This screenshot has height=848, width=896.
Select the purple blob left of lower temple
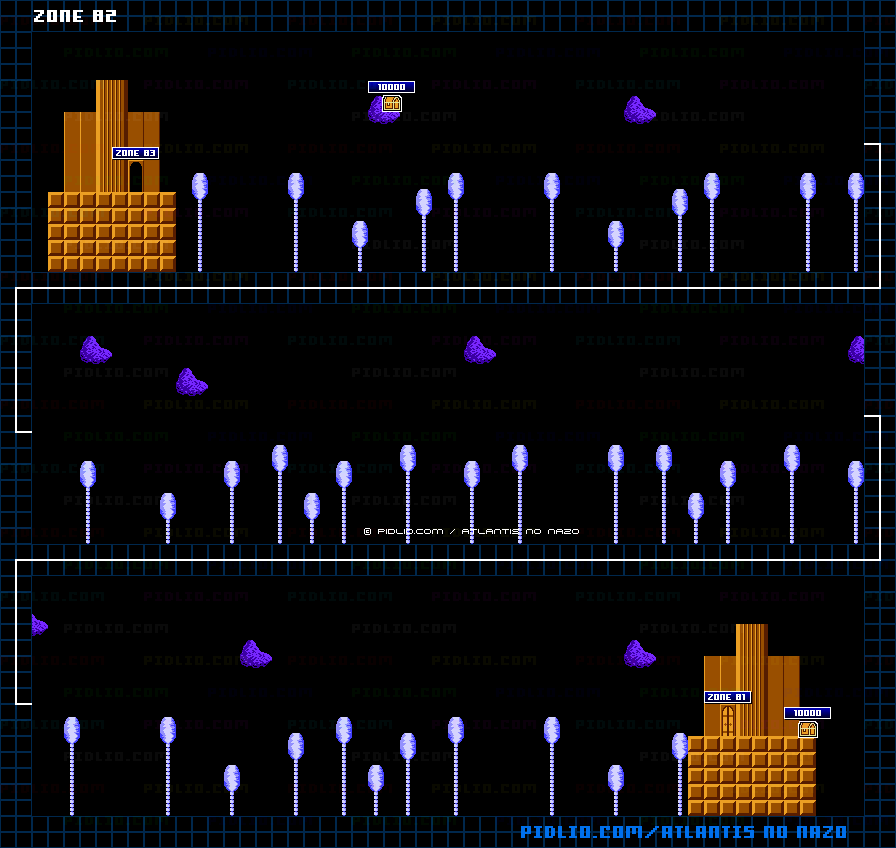(x=639, y=654)
